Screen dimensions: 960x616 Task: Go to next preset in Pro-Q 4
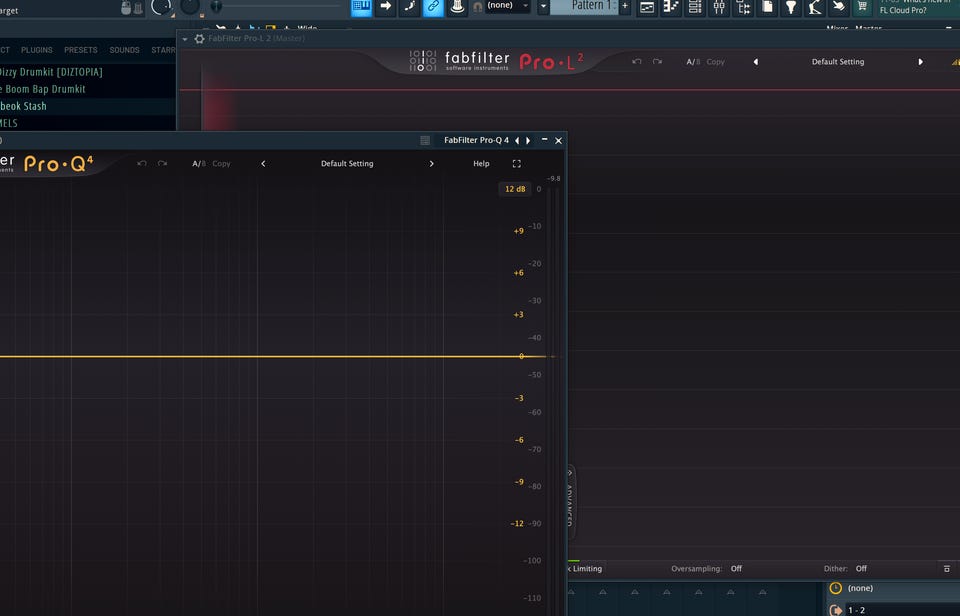pos(432,163)
